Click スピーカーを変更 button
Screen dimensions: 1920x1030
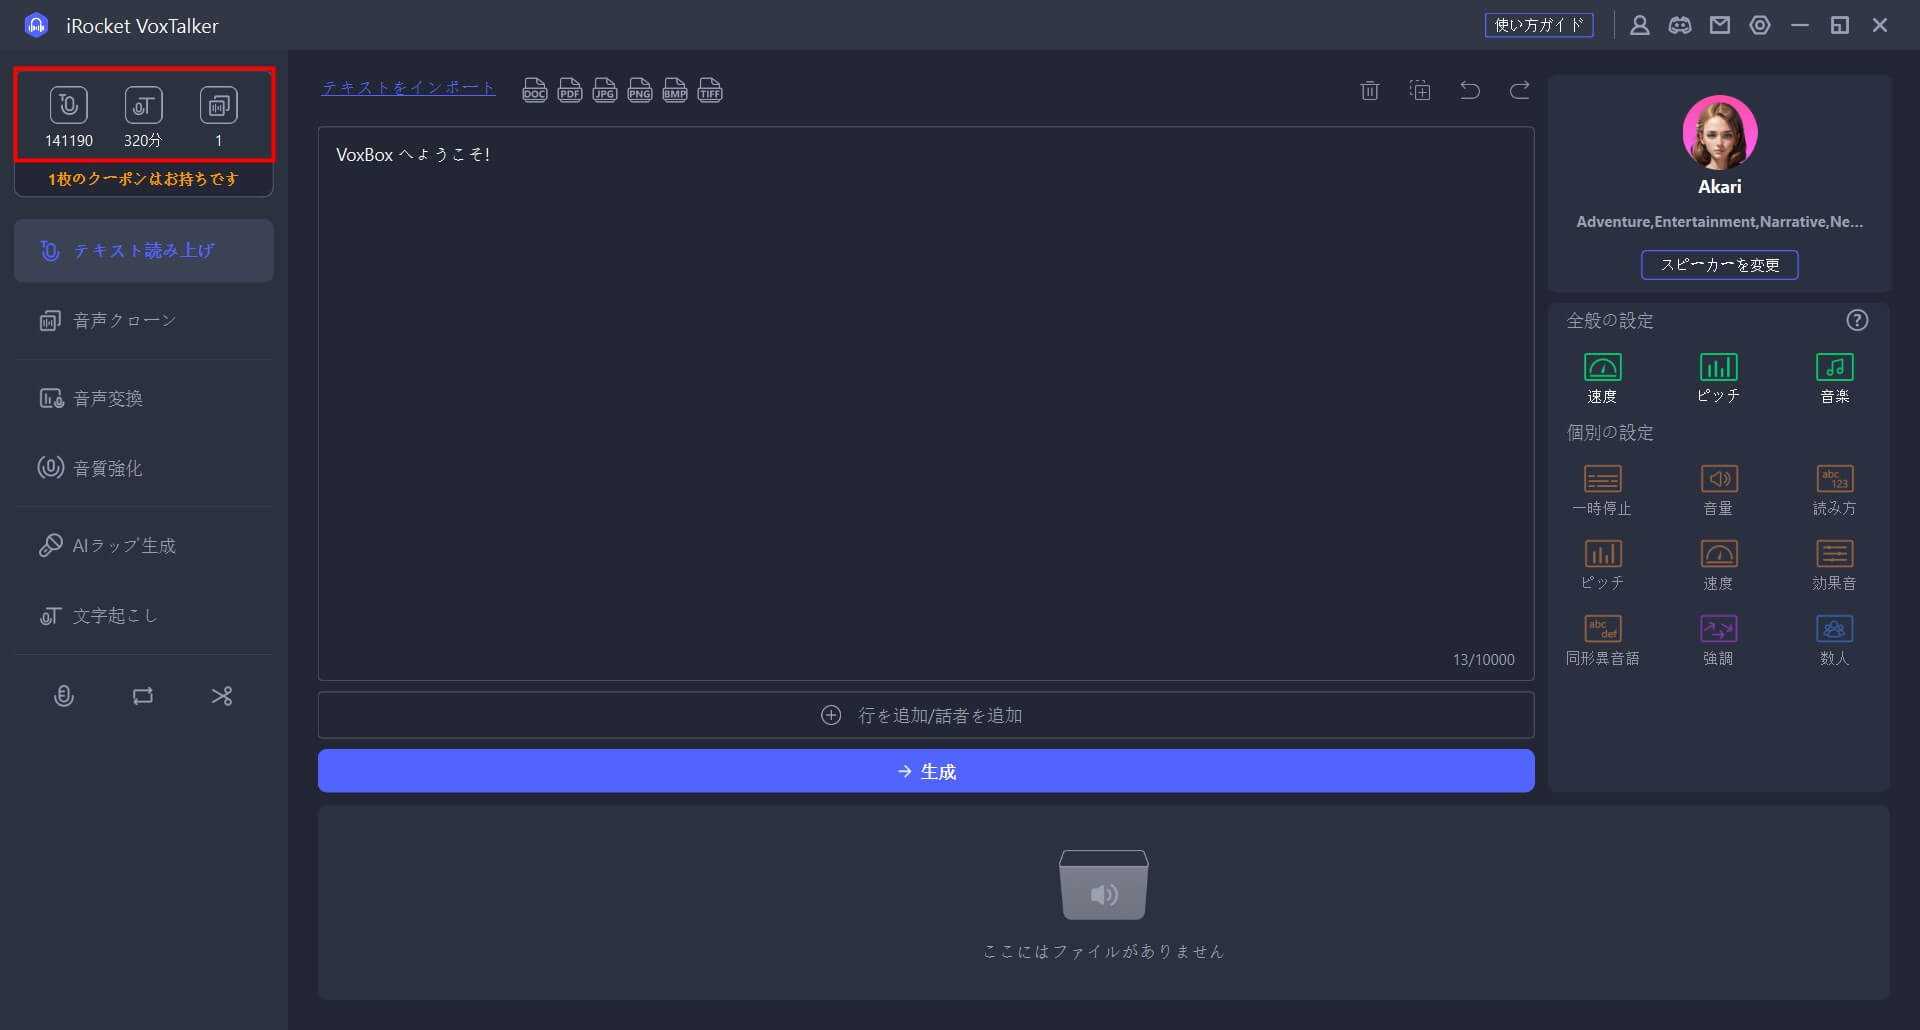point(1720,265)
